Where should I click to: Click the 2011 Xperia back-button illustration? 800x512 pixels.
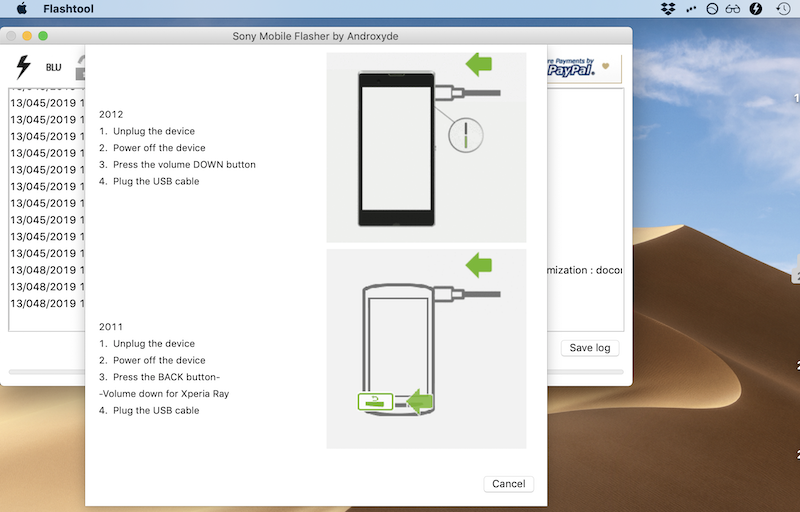point(426,349)
